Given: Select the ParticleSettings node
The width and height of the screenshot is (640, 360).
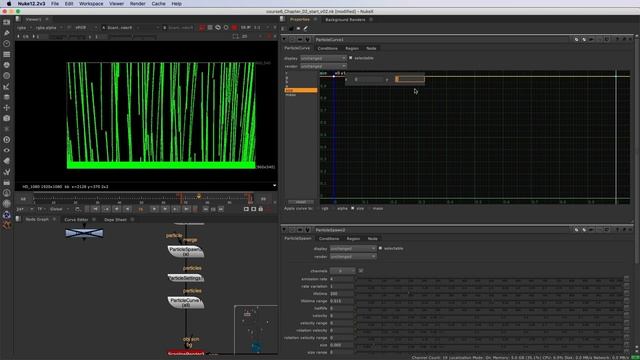Looking at the screenshot, I should click(x=186, y=278).
